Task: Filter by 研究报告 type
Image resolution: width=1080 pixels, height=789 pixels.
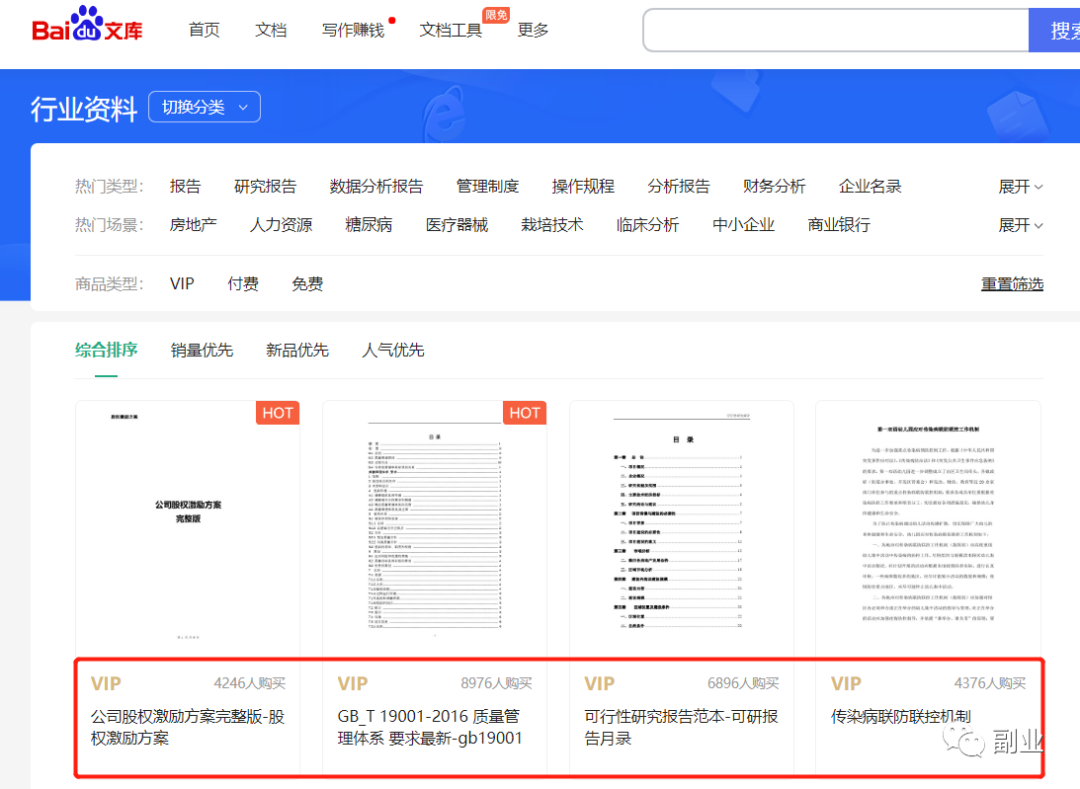Action: 265,187
